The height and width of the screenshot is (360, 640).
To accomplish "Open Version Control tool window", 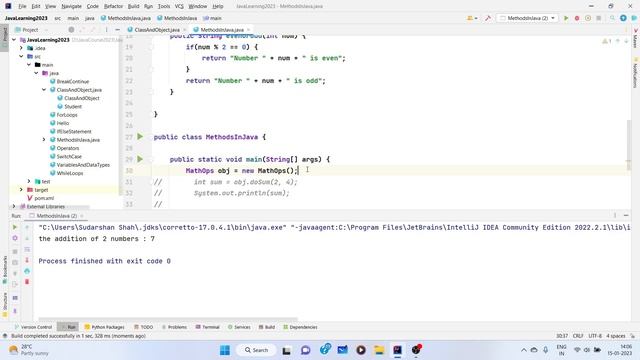I will click(33, 327).
